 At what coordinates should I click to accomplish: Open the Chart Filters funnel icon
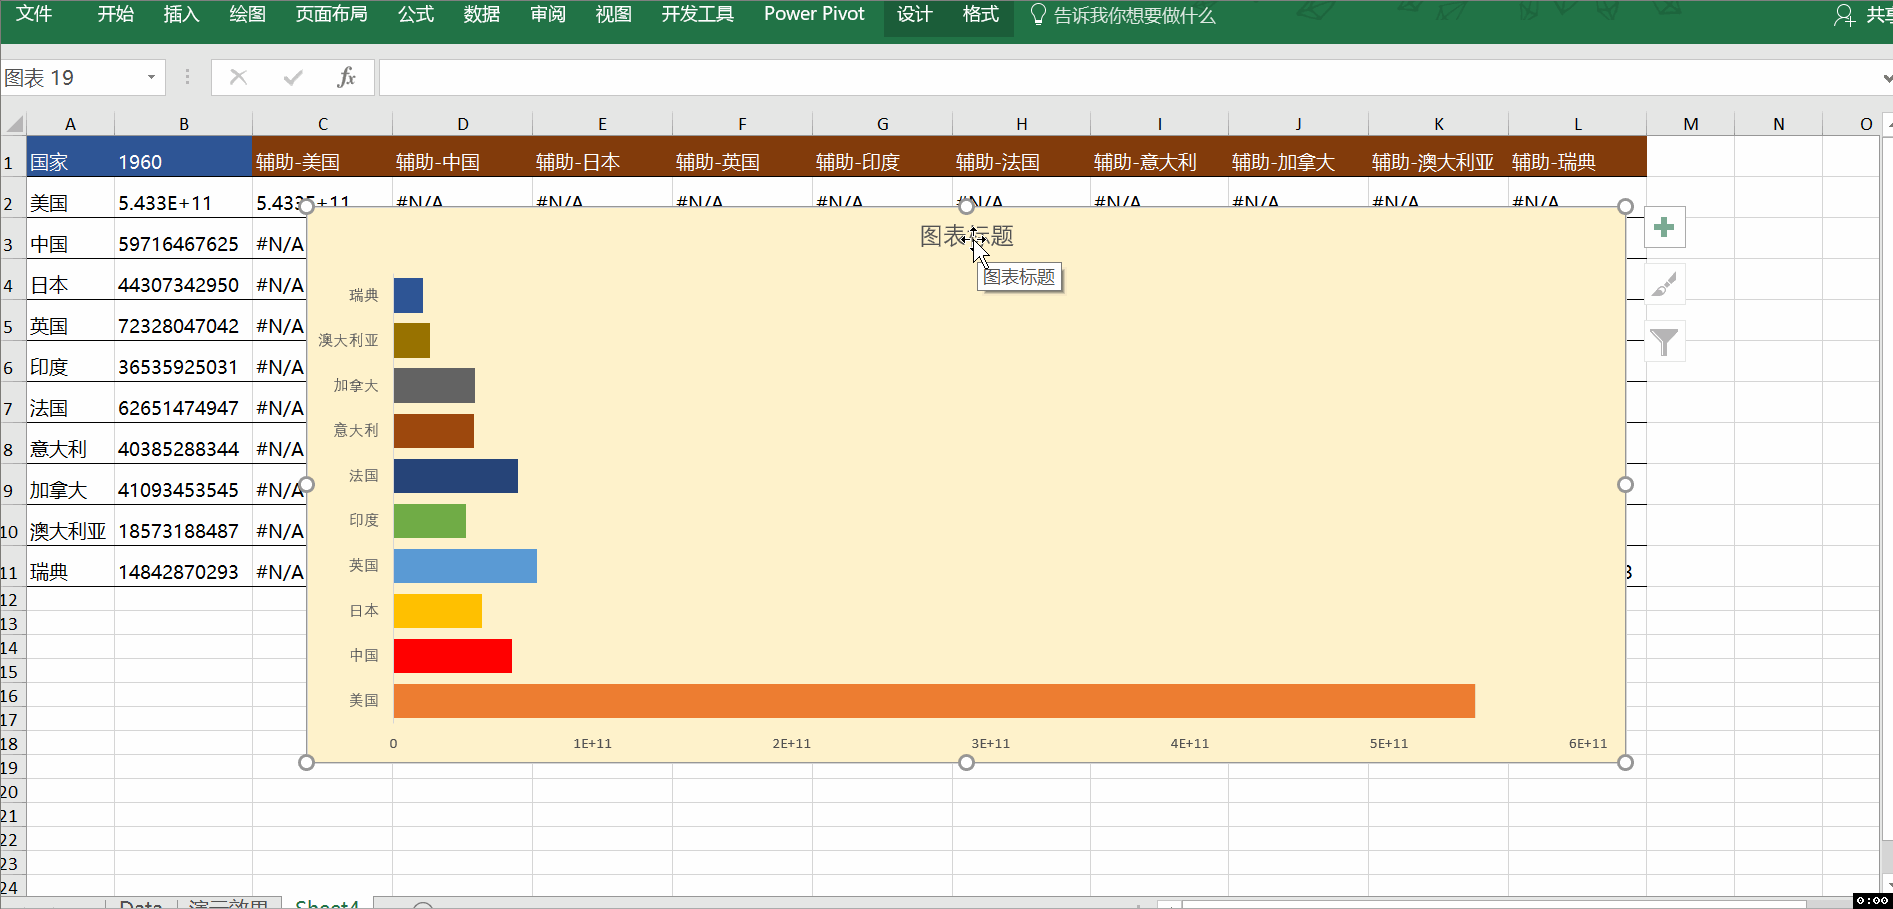tap(1664, 341)
